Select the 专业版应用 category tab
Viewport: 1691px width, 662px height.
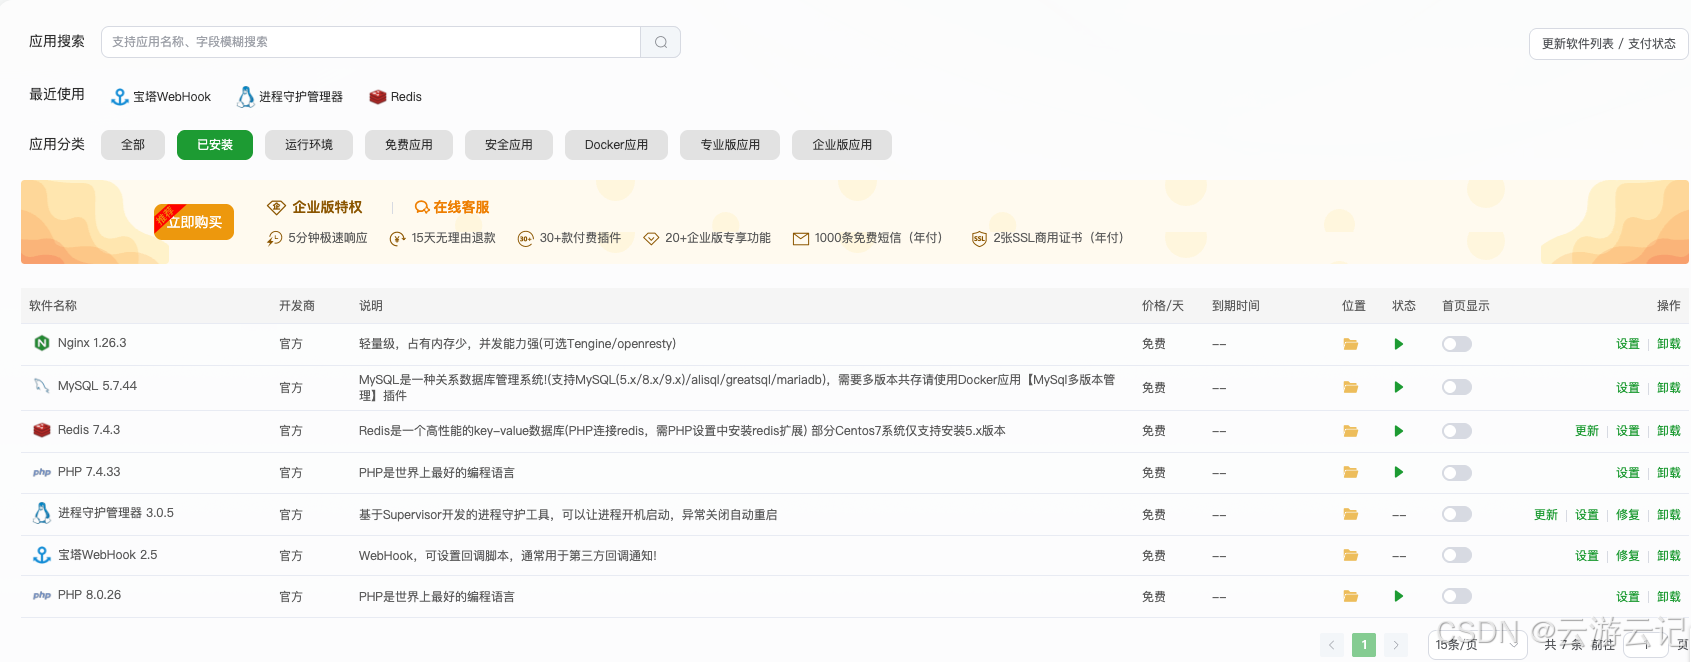(x=730, y=145)
